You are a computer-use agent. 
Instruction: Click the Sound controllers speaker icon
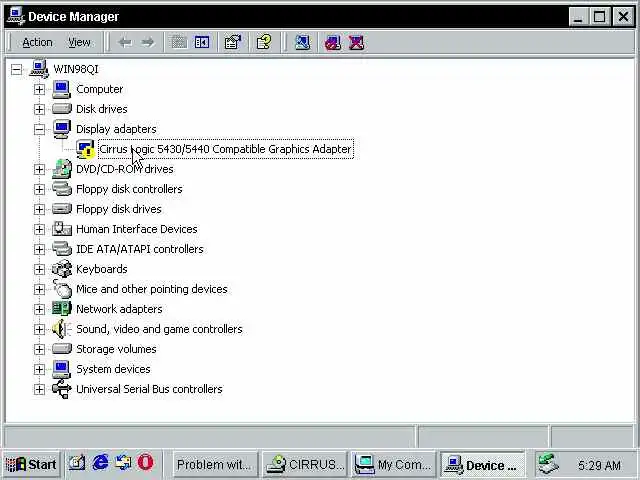[x=61, y=329]
